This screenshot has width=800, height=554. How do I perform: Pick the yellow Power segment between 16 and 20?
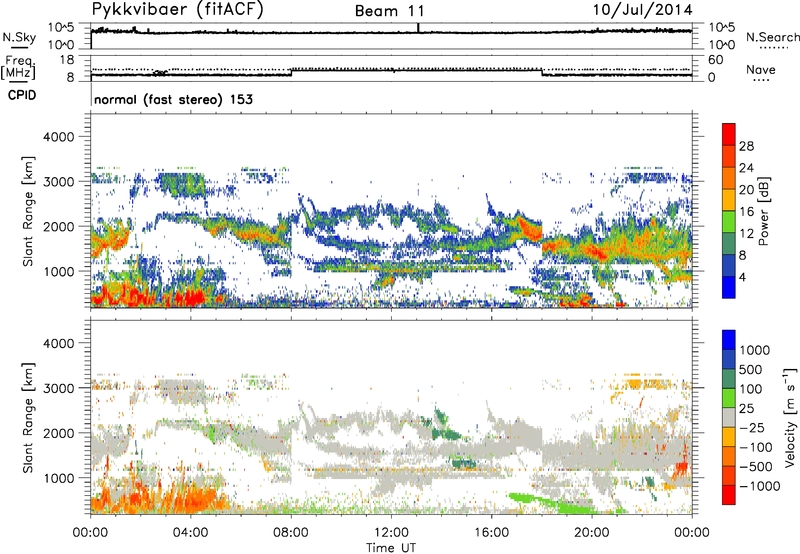pos(729,200)
